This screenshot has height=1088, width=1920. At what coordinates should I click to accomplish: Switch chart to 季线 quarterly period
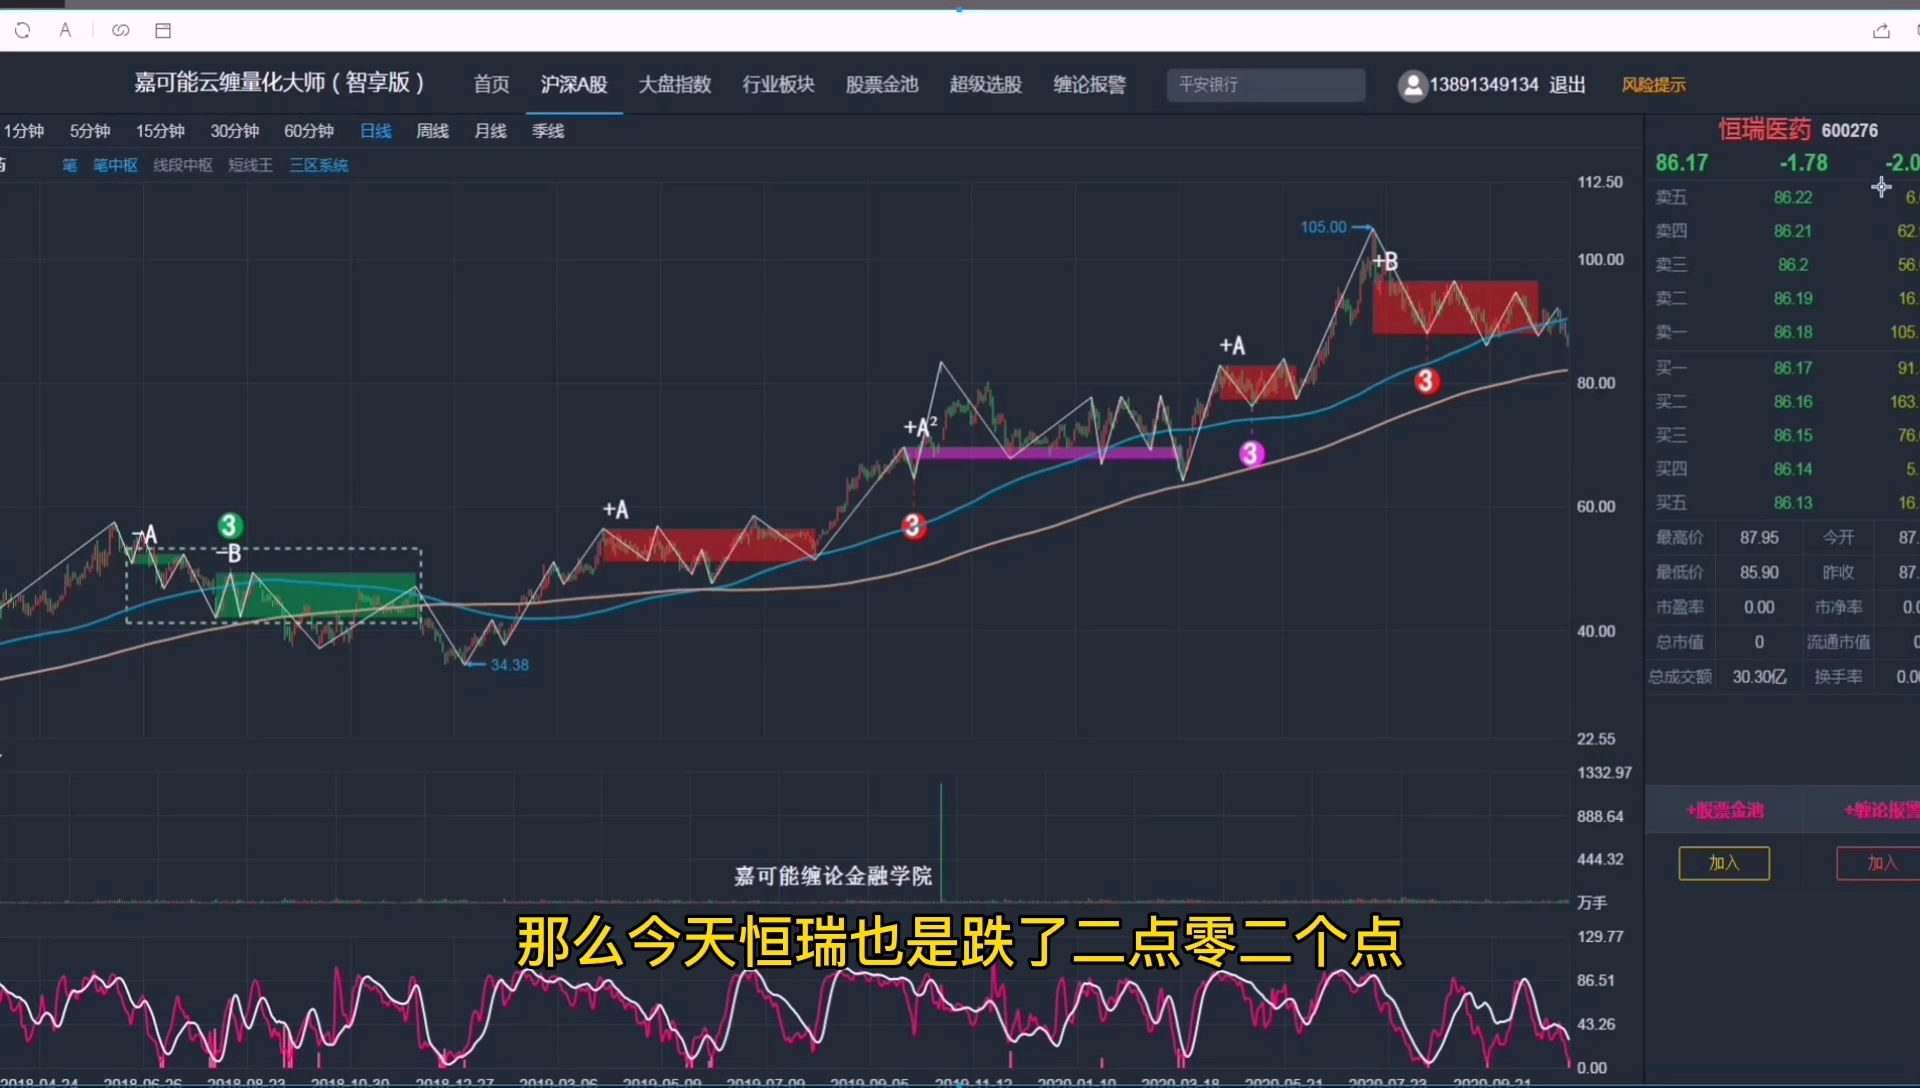pyautogui.click(x=548, y=131)
